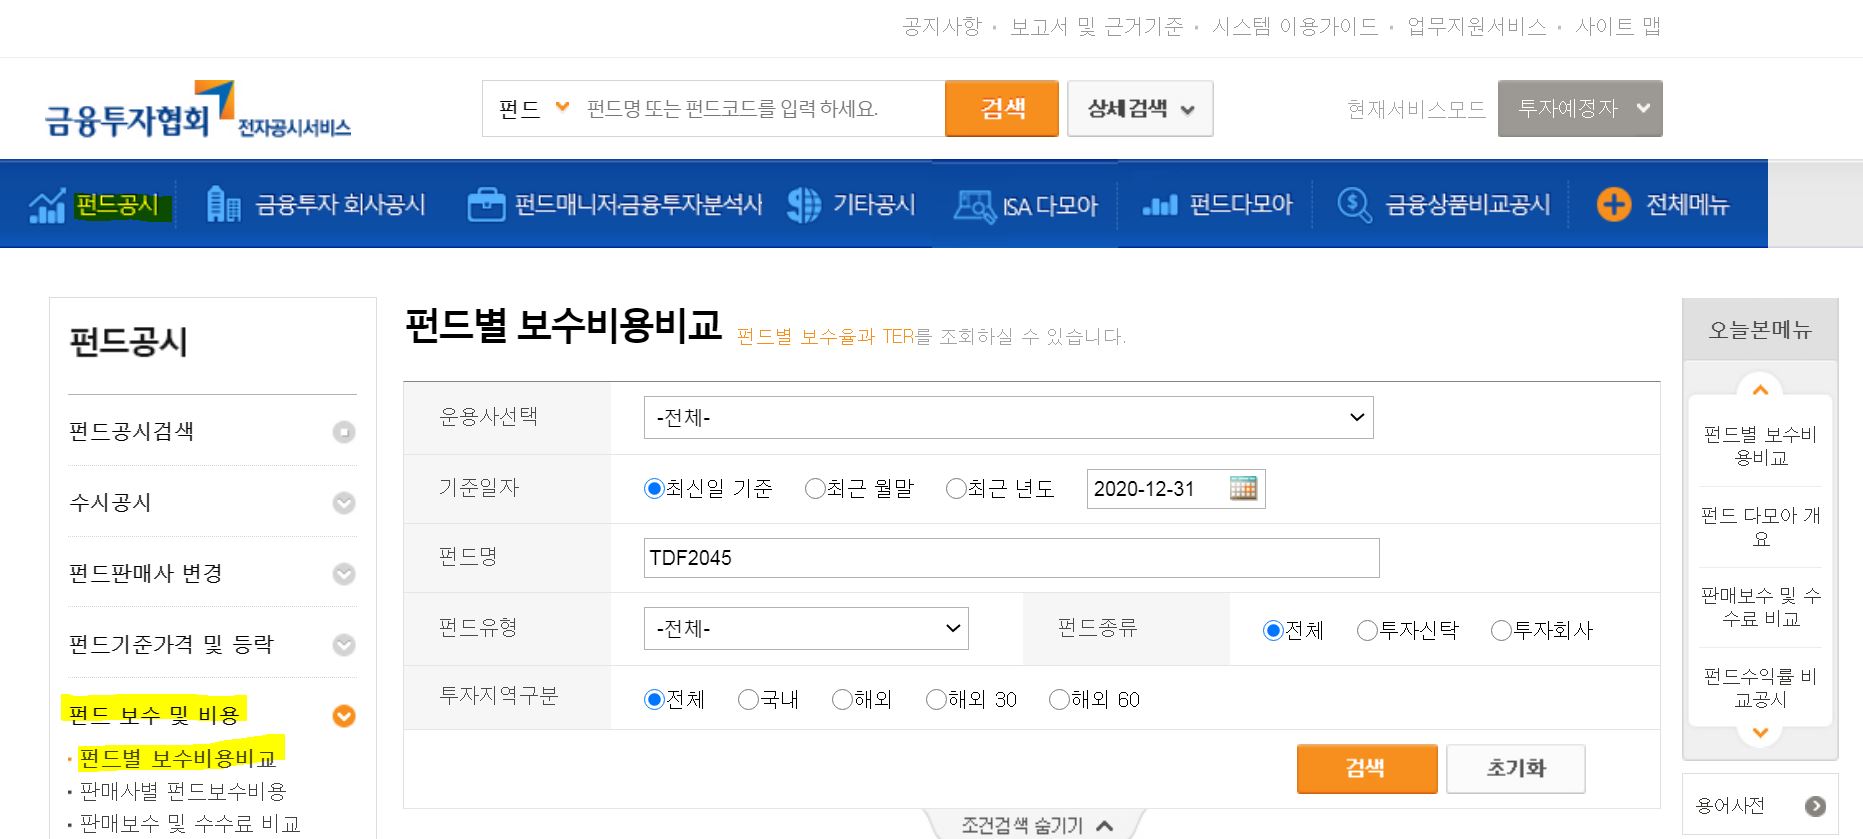Open 펀드별 보수비용비교 sidebar link

pos(177,758)
